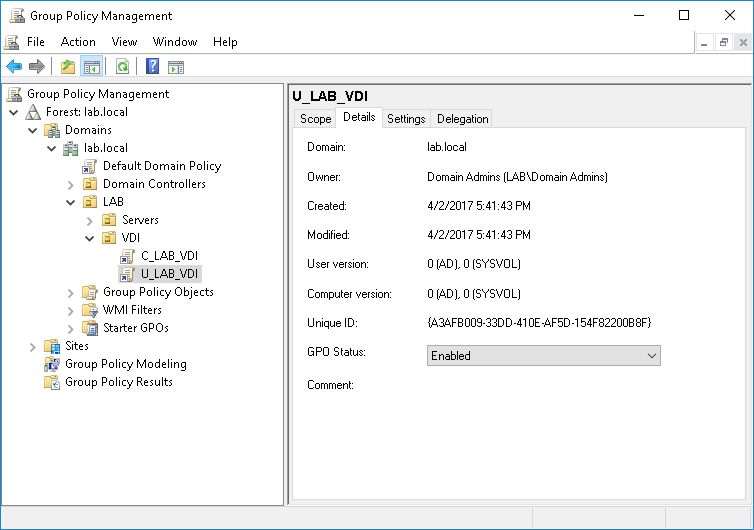
Task: Open Help via the blue question mark icon
Action: pyautogui.click(x=152, y=67)
